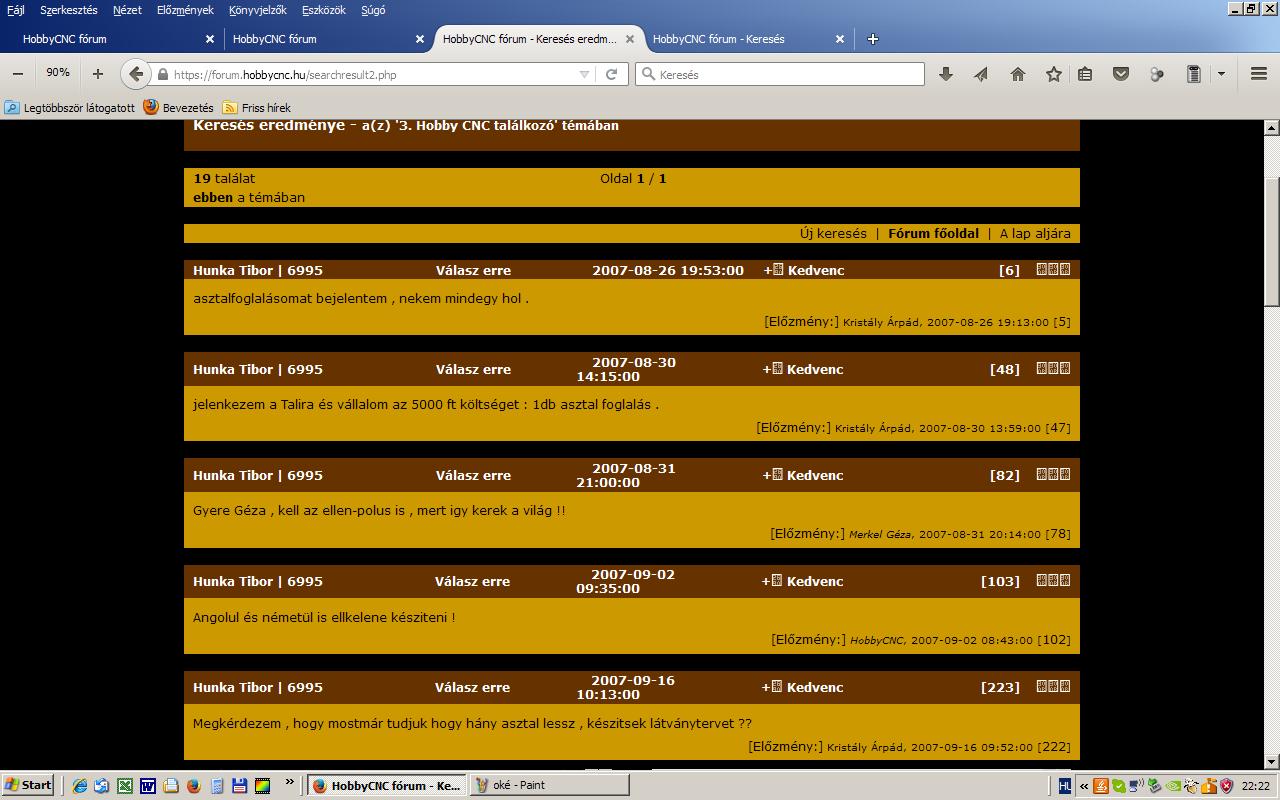Screen dimensions: 1280x800
Task: Zoom out with the minus button
Action: (x=18, y=73)
